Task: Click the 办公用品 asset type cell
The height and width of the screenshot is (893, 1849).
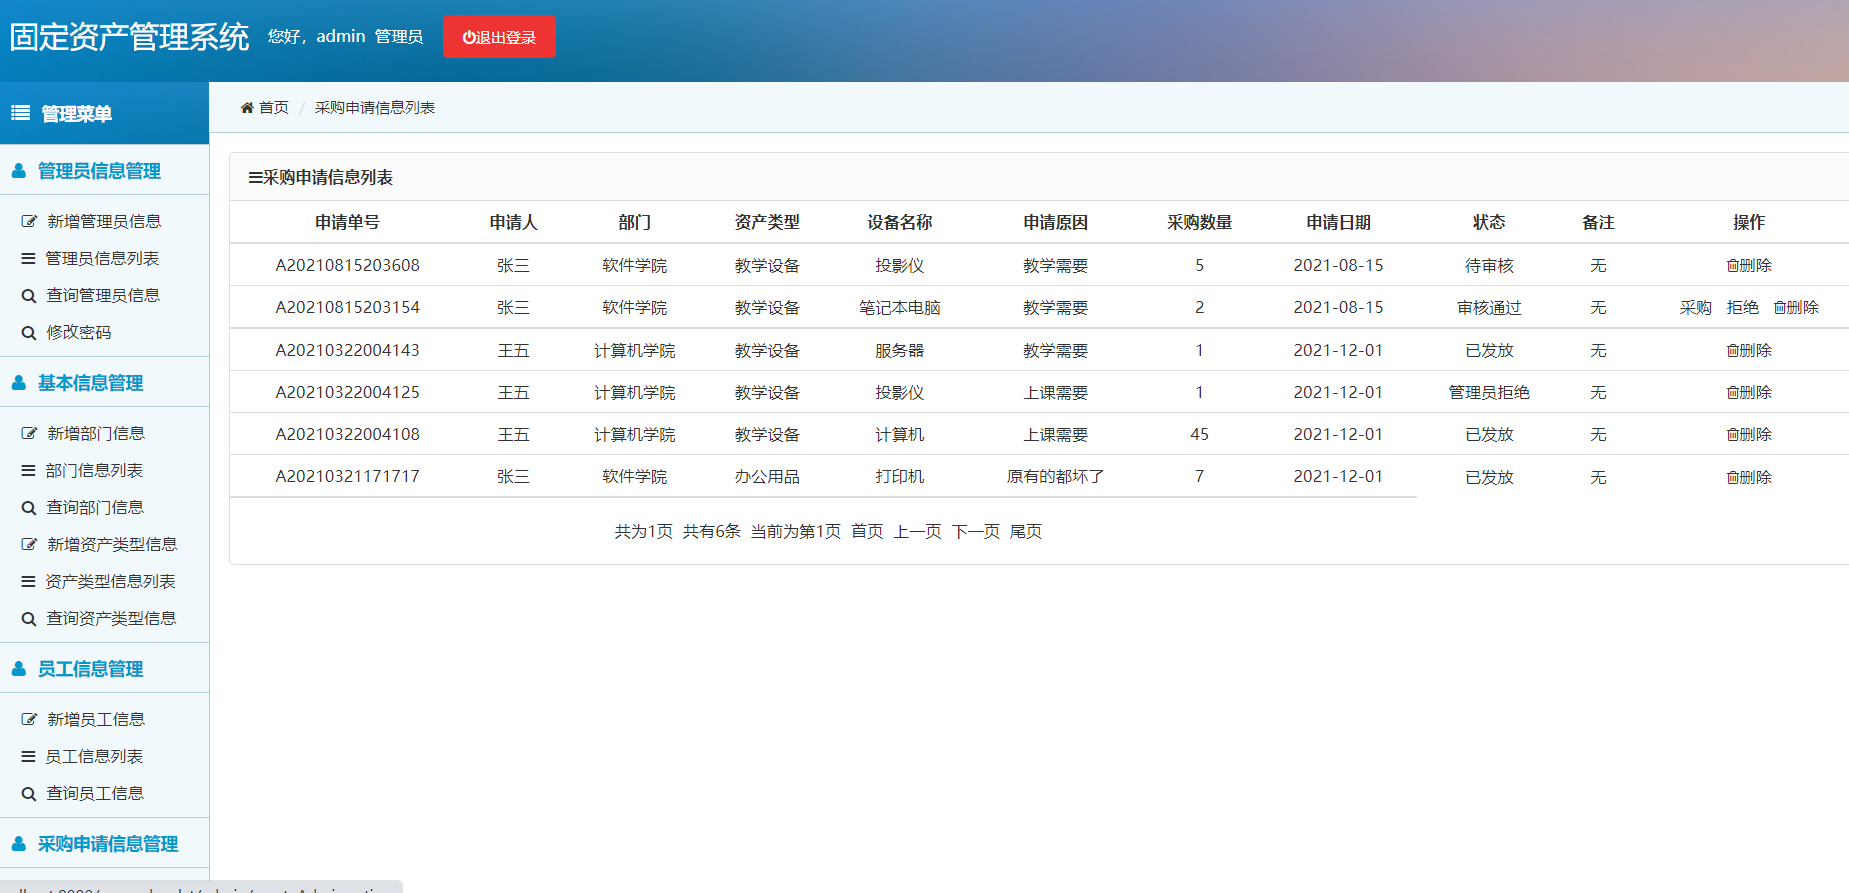Action: [x=767, y=477]
